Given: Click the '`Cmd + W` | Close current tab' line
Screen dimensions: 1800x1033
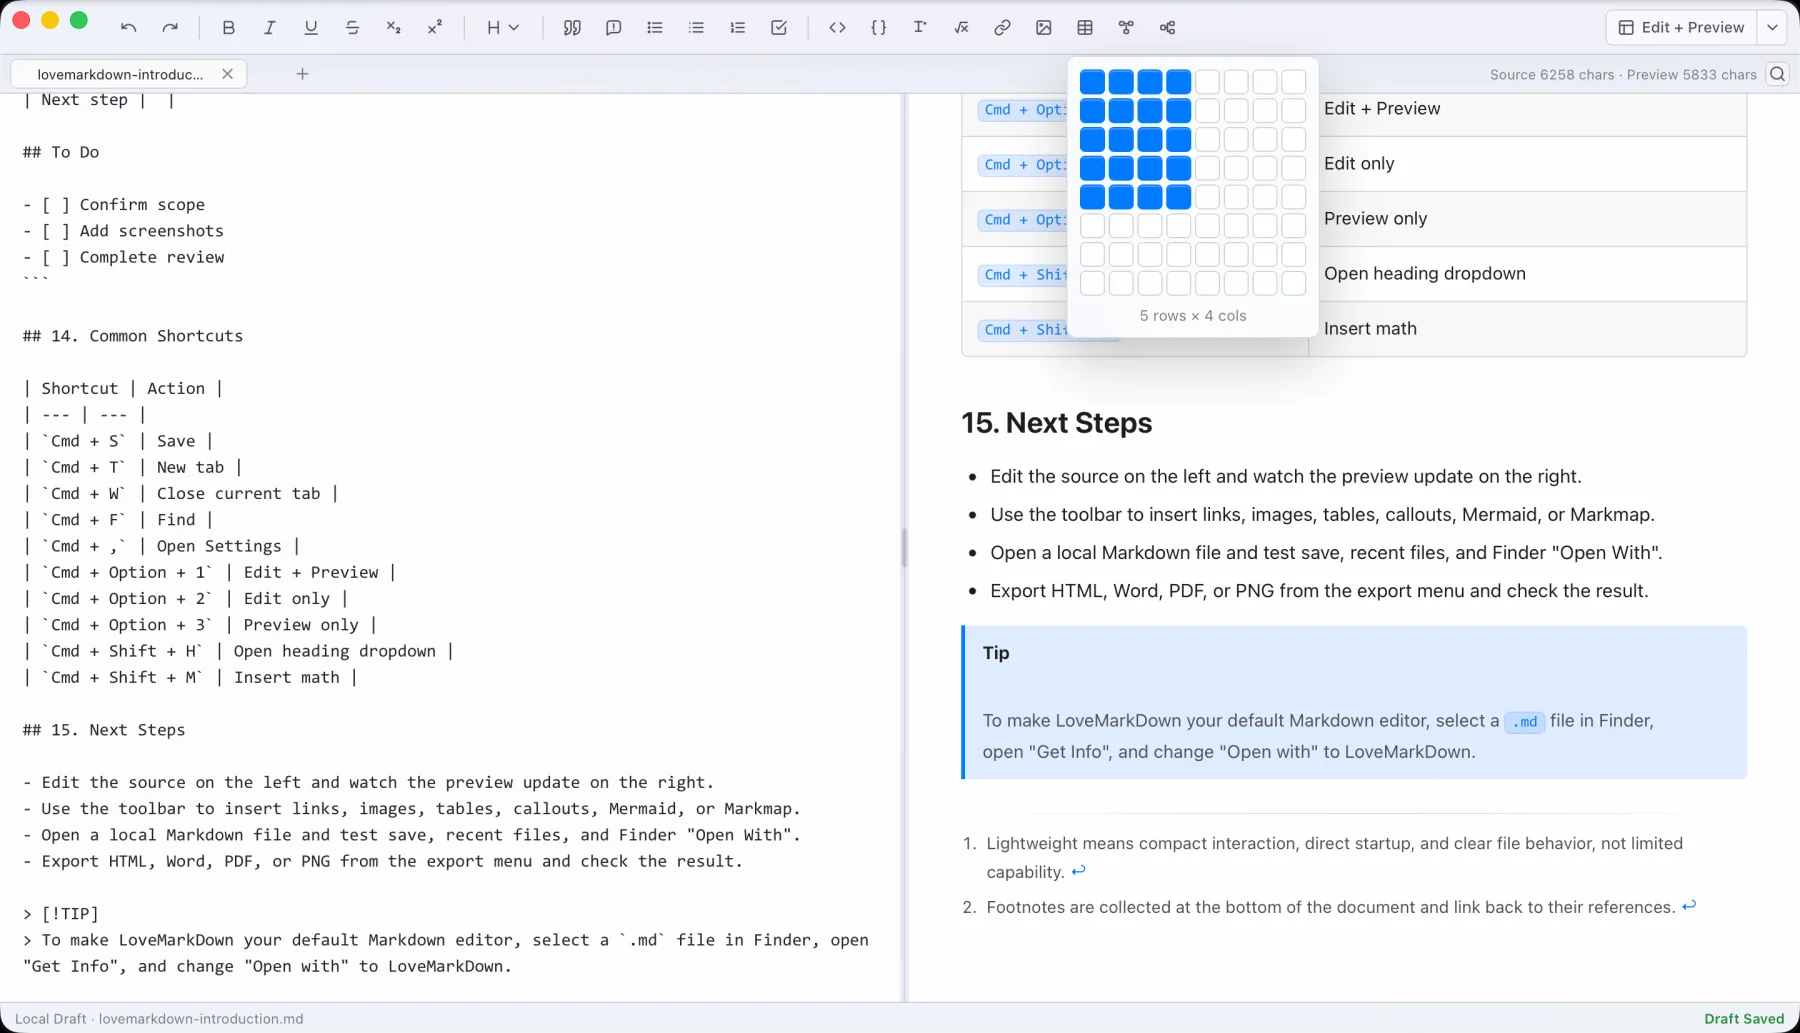Looking at the screenshot, I should [180, 494].
